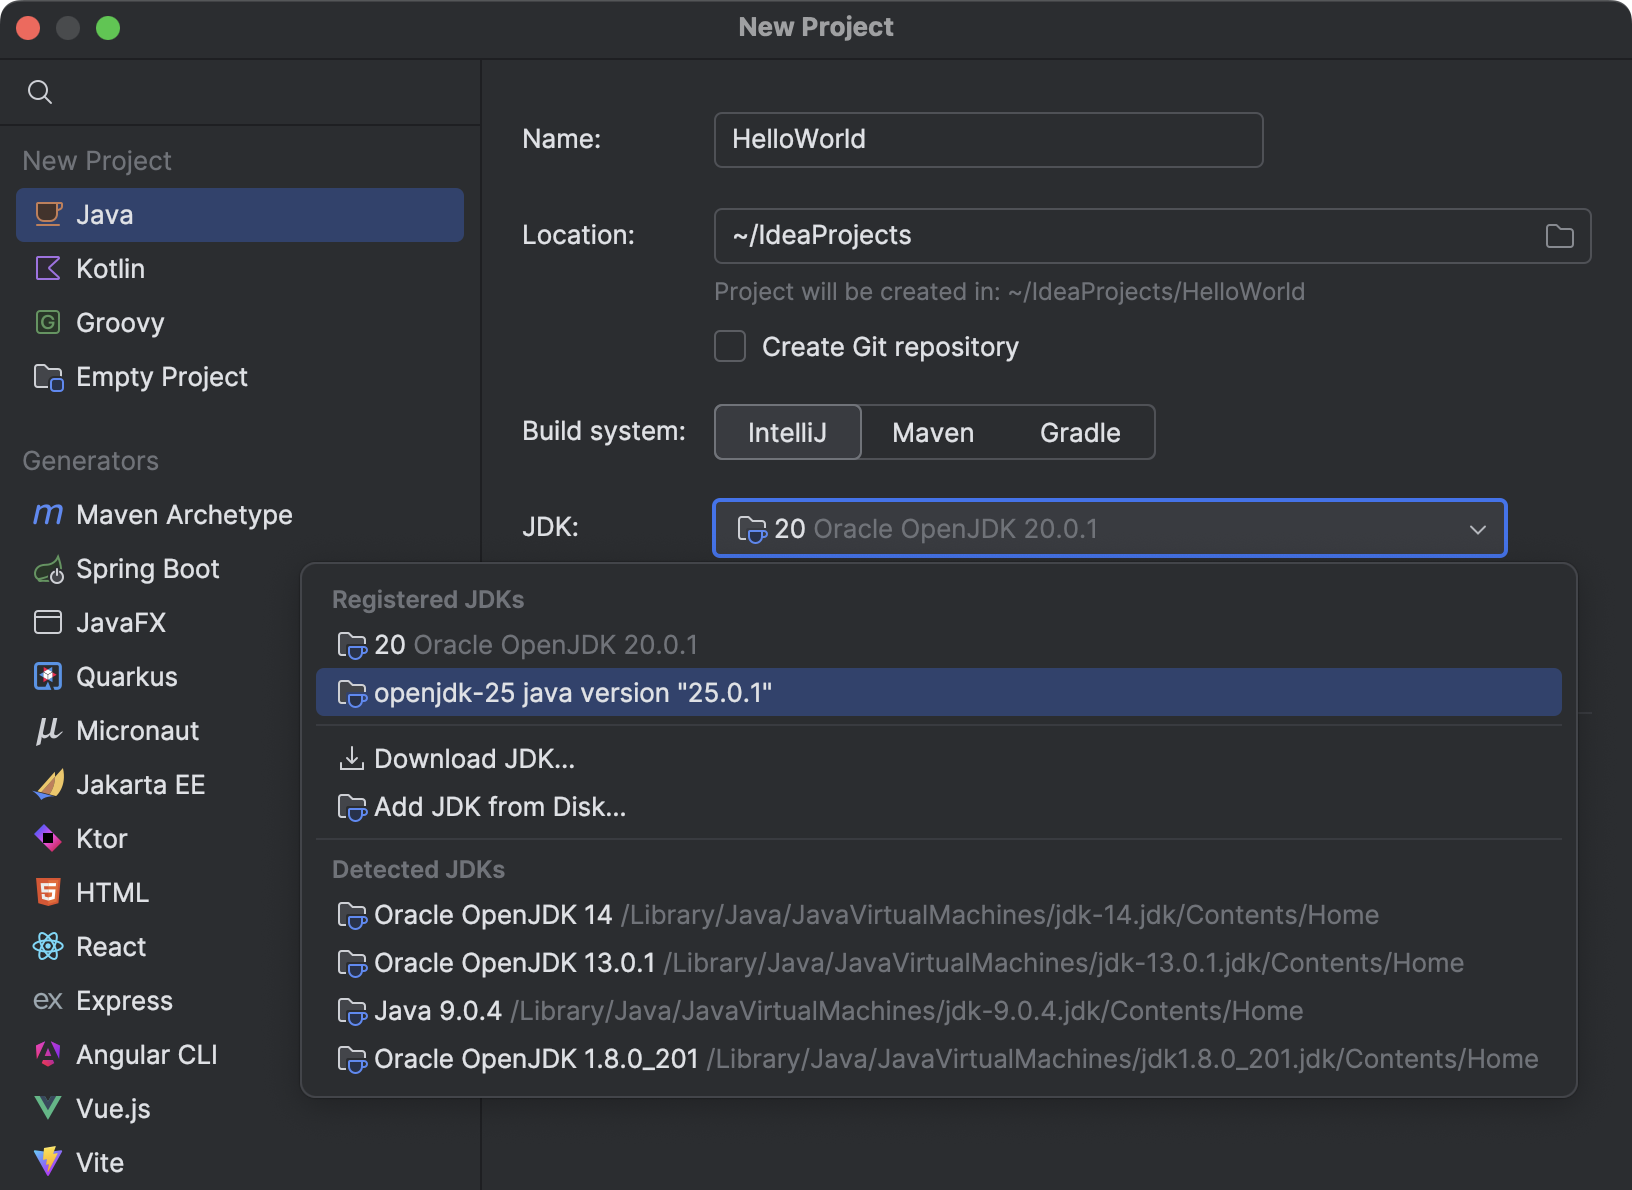Click the Quarkus logo icon
Image resolution: width=1632 pixels, height=1190 pixels.
(x=48, y=676)
